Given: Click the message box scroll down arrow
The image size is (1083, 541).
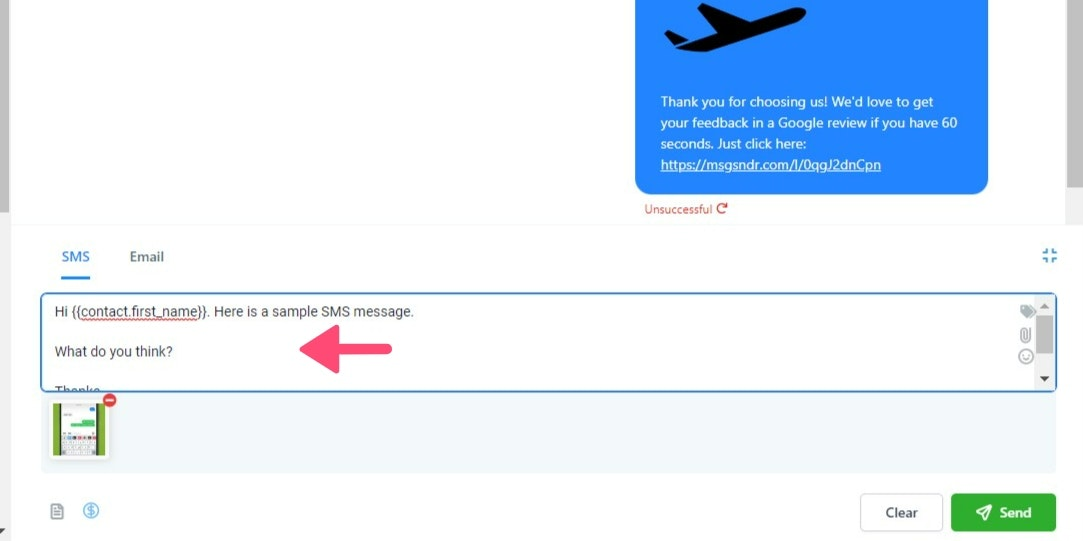Looking at the screenshot, I should 1044,379.
